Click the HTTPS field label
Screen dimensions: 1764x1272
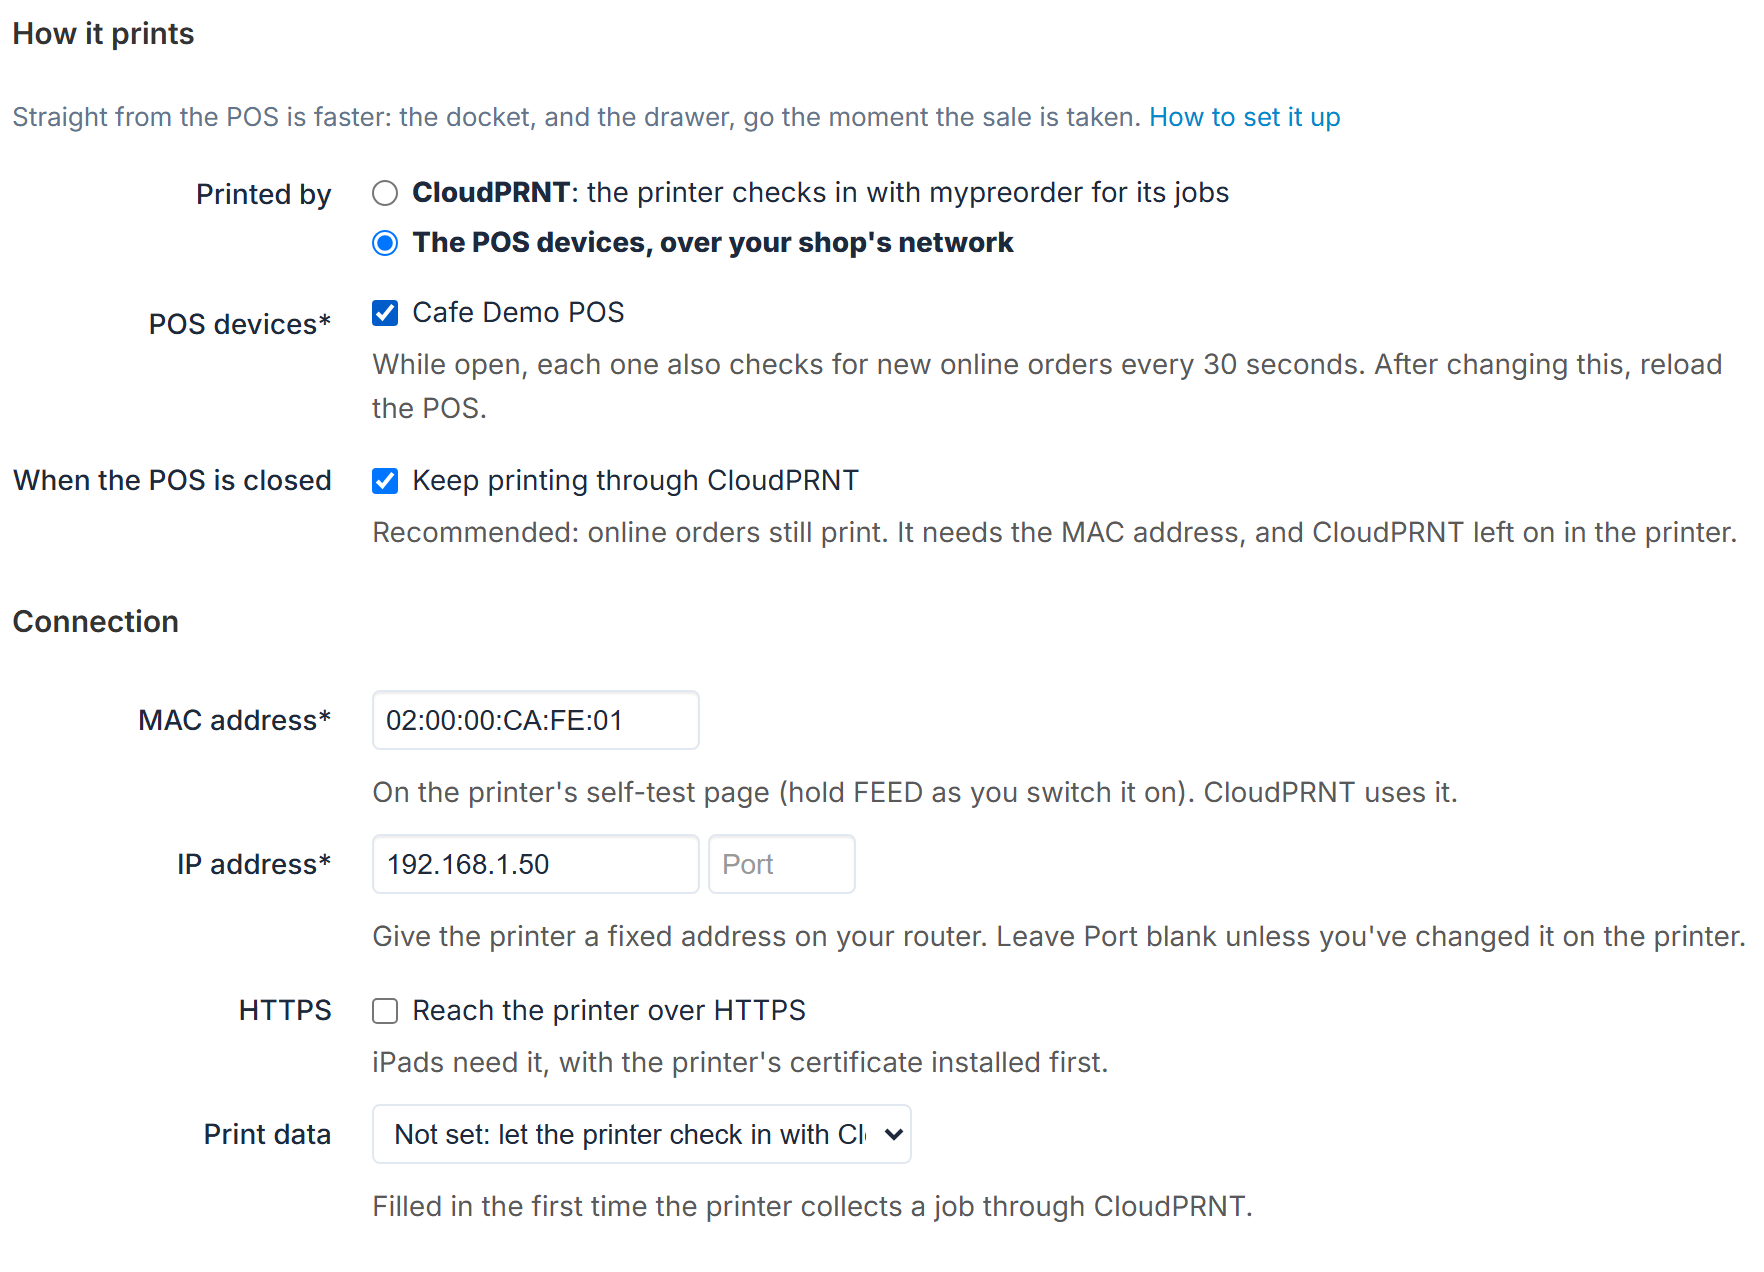(x=285, y=1011)
